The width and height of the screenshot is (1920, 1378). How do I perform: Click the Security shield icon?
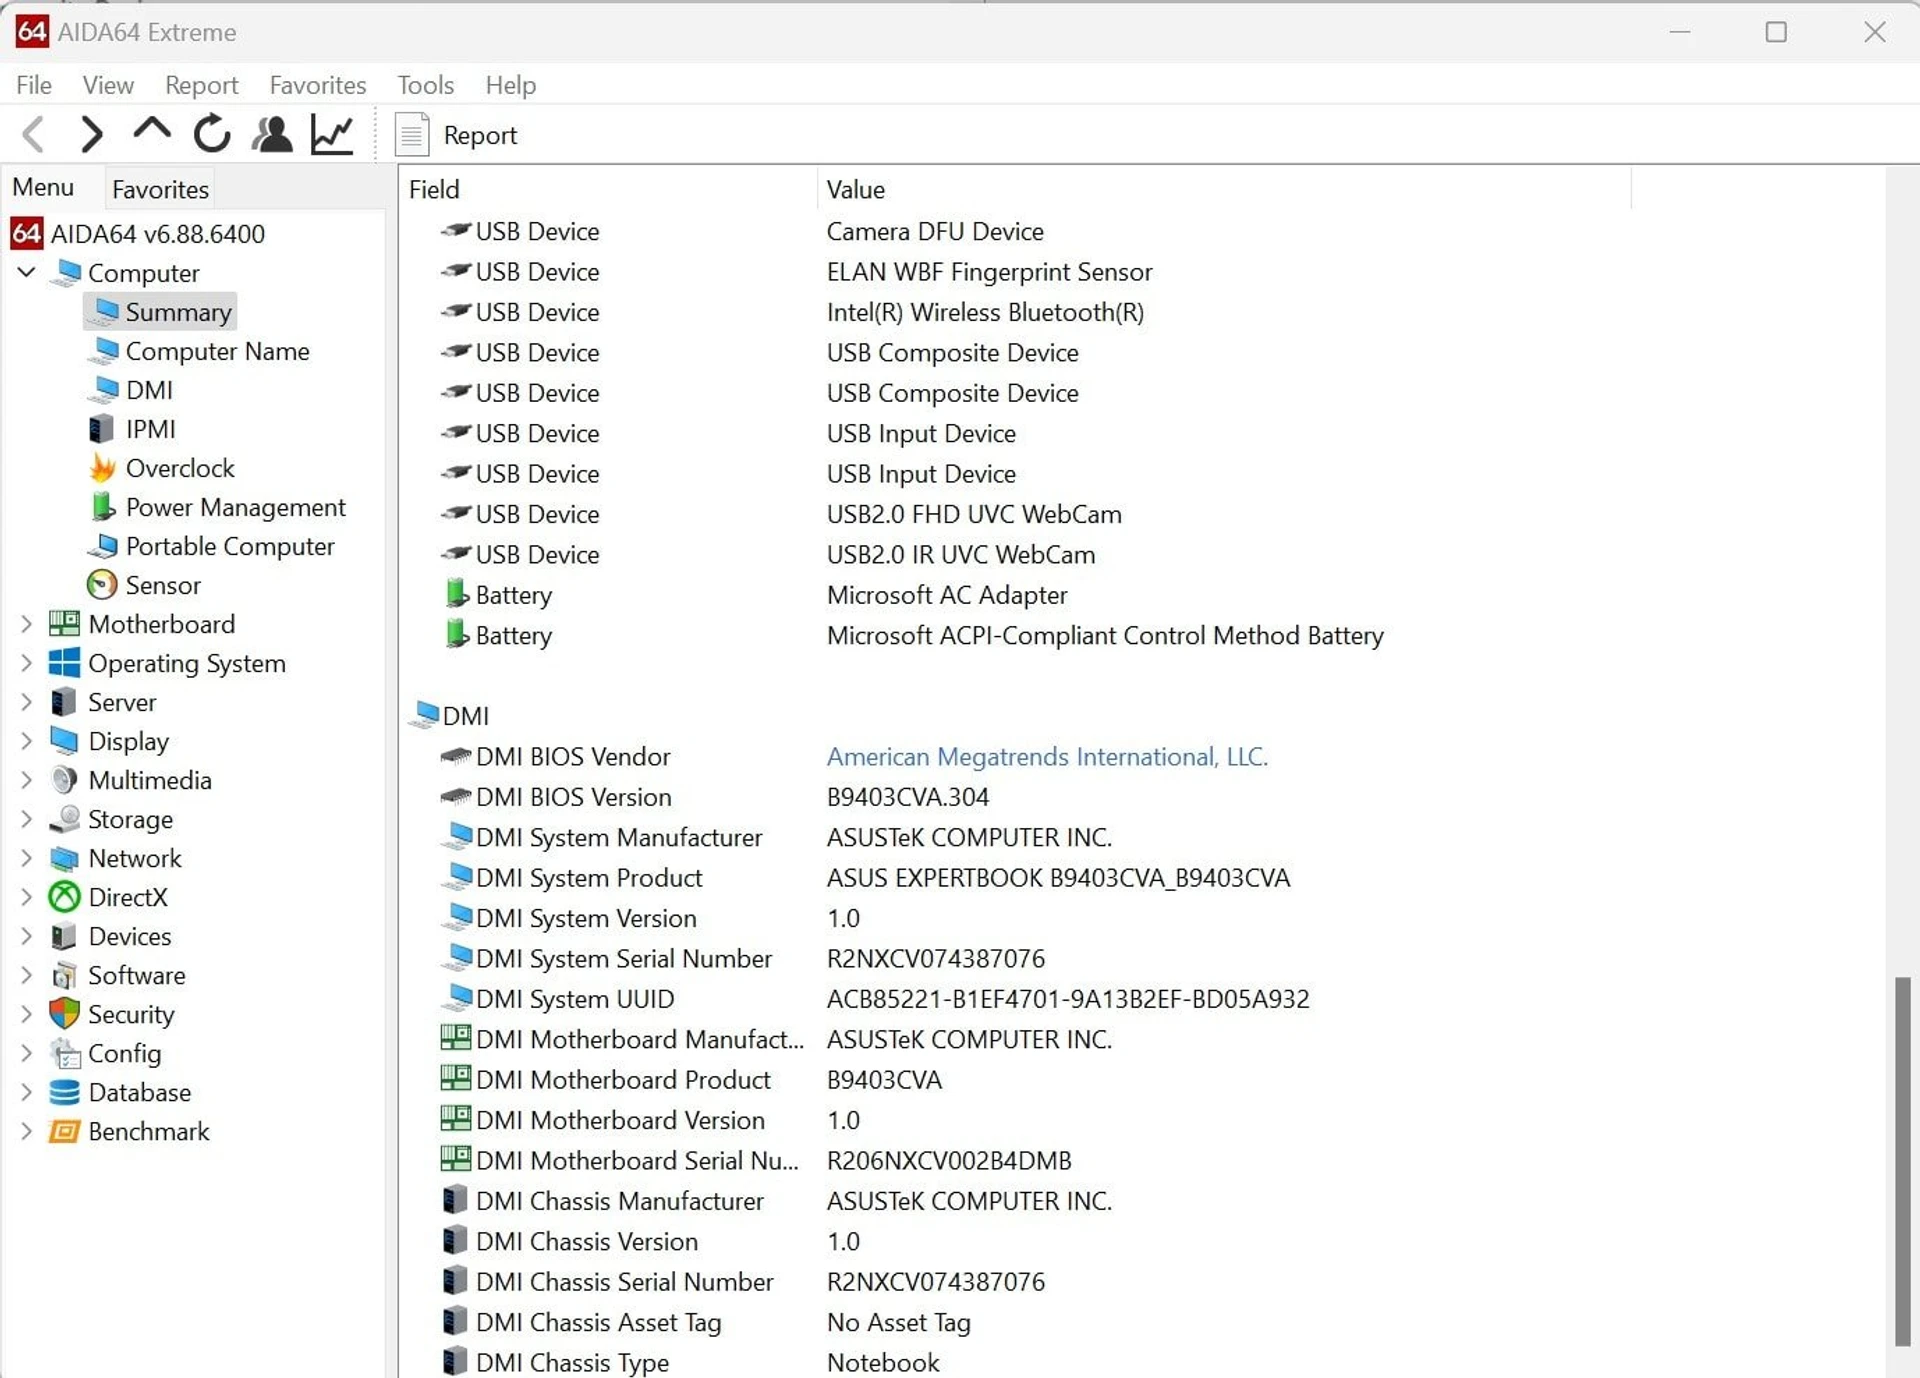64,1014
